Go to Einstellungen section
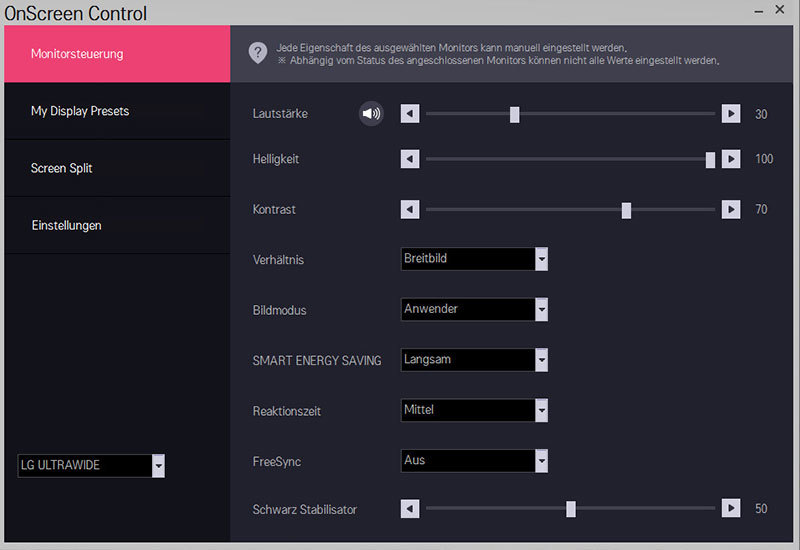 tap(117, 226)
